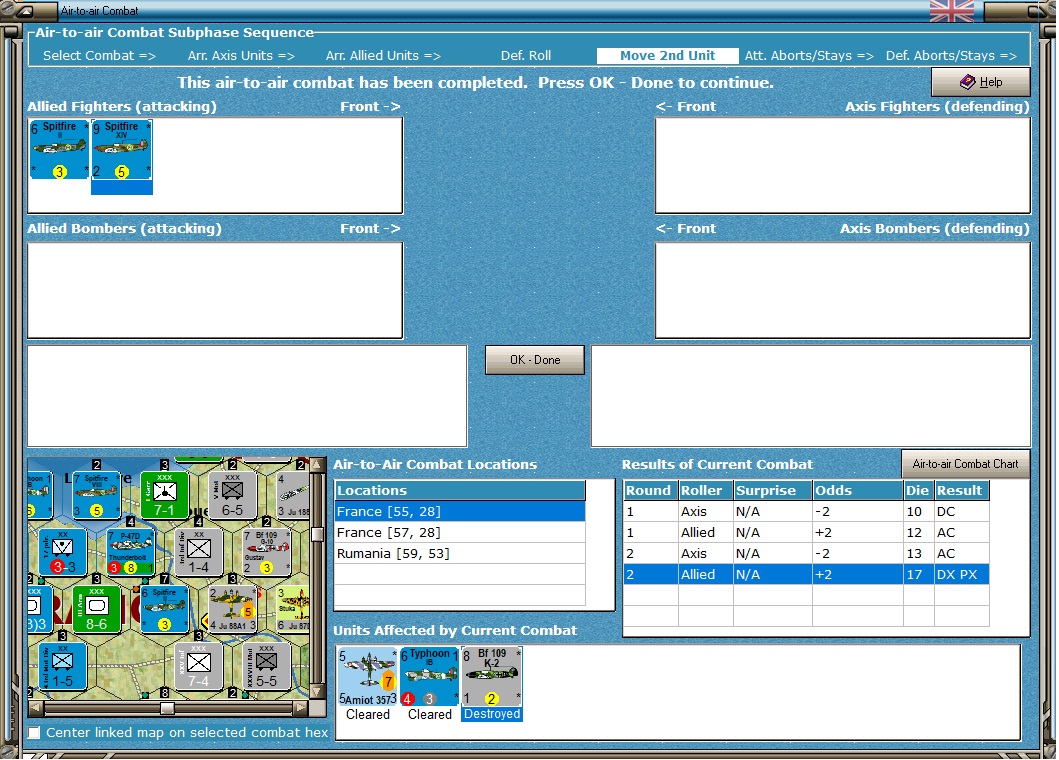Viewport: 1059px width, 760px height.
Task: Click the Ju 88A1 bomber counter on map
Action: 232,609
